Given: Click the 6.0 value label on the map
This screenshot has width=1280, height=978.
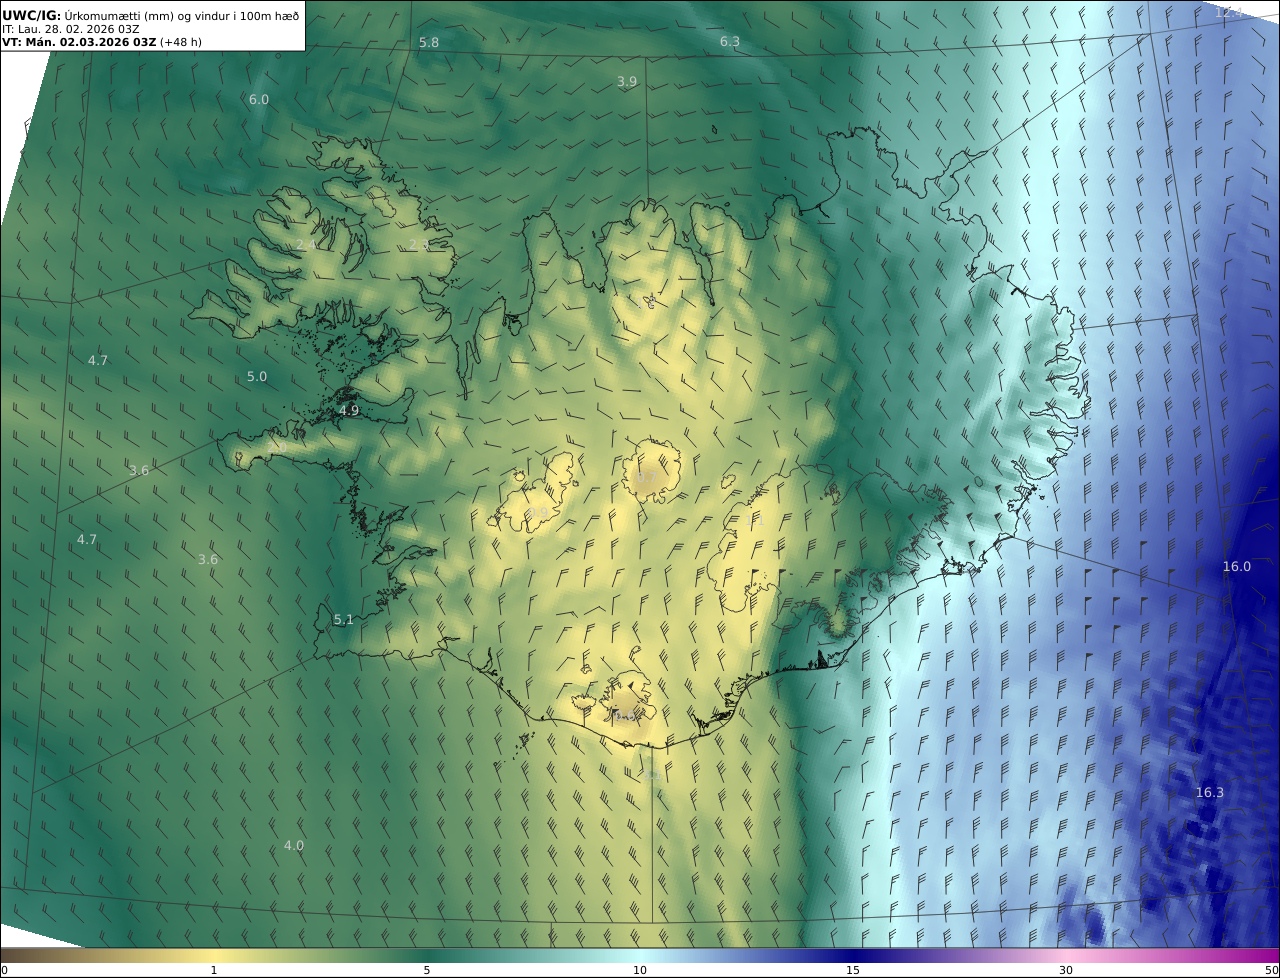Looking at the screenshot, I should (259, 100).
